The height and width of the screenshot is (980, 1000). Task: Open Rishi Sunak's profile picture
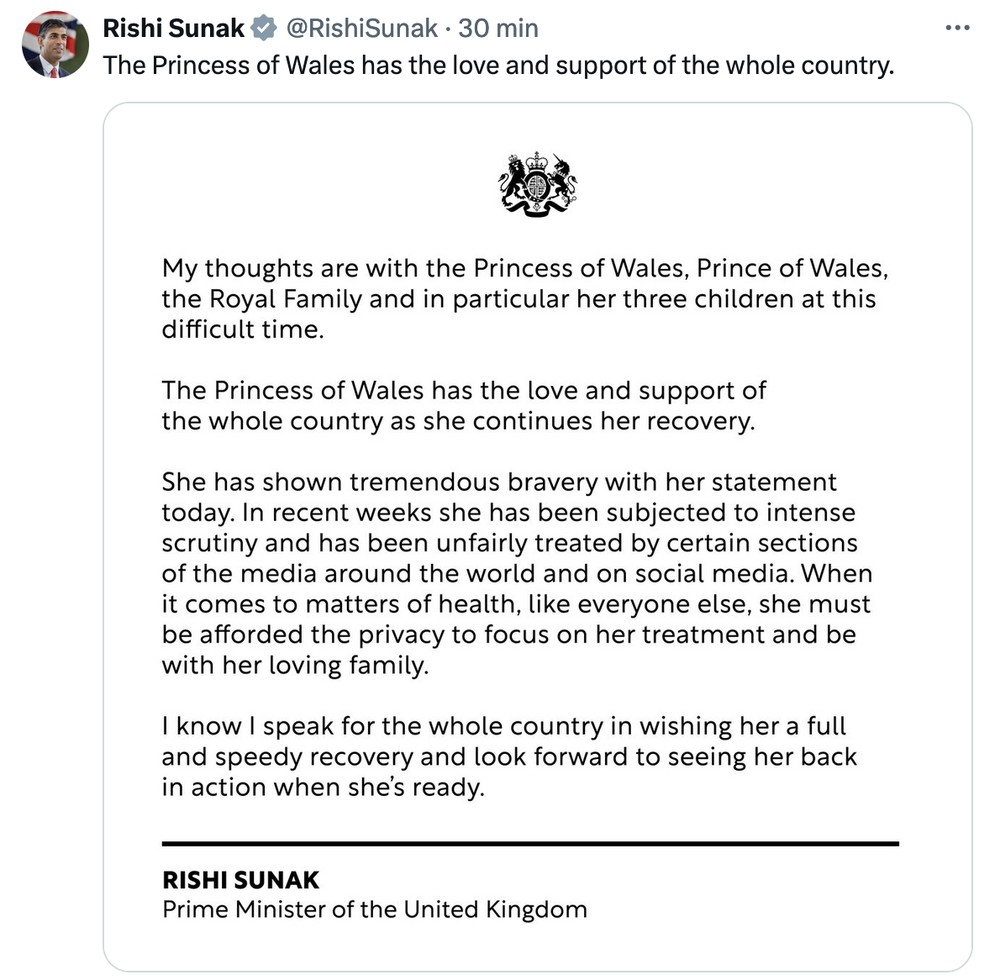click(x=53, y=42)
